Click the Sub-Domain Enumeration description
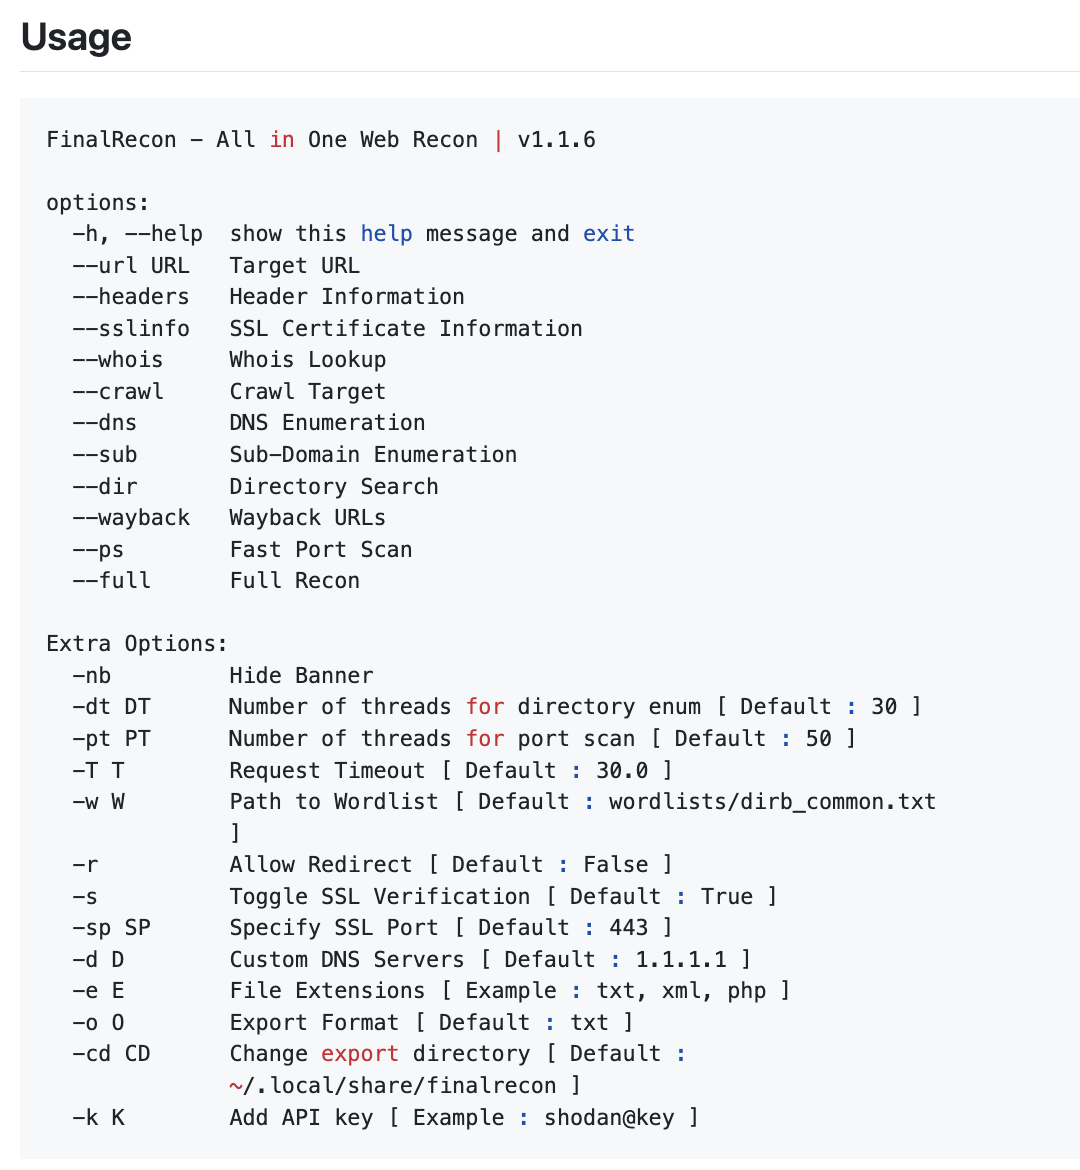This screenshot has width=1080, height=1170. click(373, 454)
